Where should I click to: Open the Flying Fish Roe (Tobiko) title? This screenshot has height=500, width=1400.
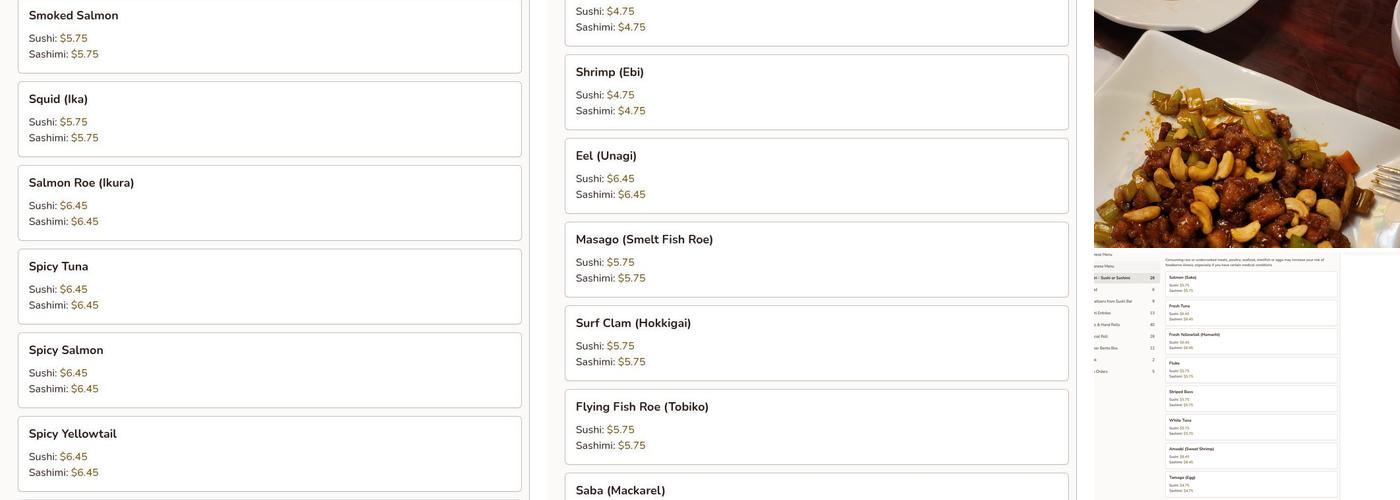(x=642, y=407)
